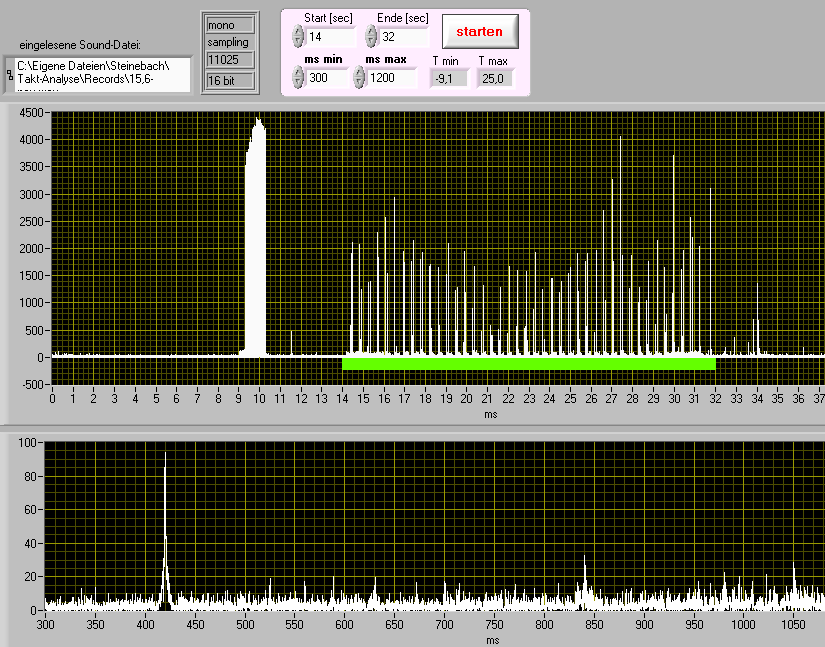
Task: Click the ms max stepper arrows
Action: (359, 78)
